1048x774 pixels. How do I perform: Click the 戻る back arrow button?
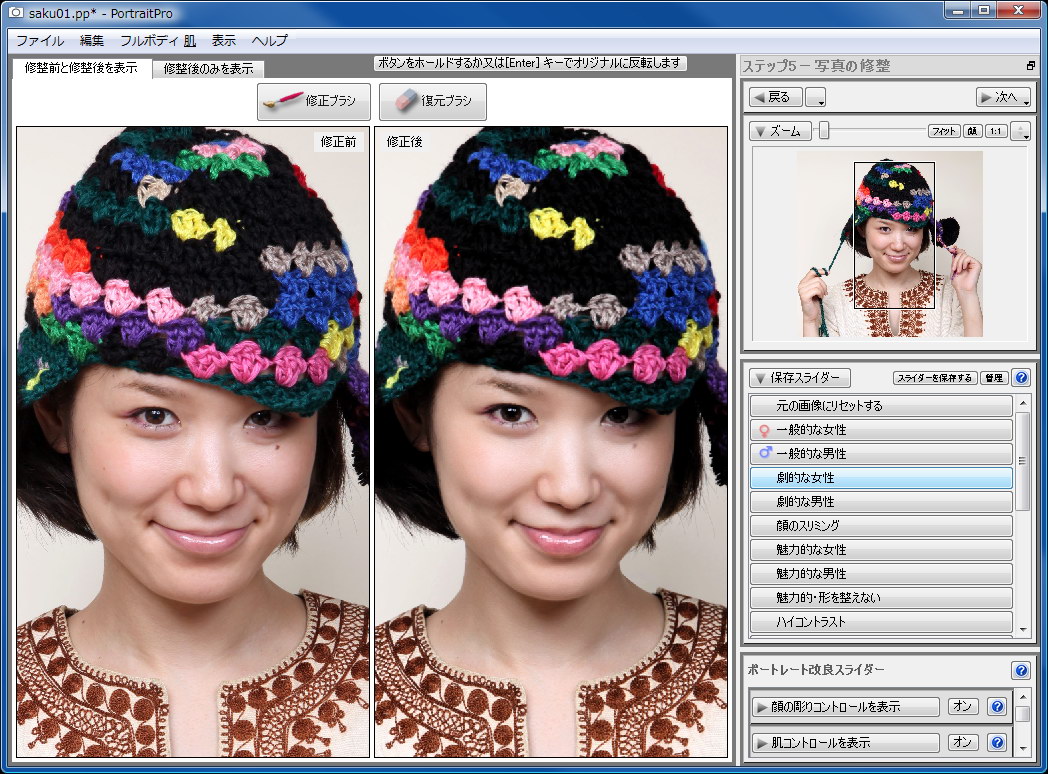point(775,98)
